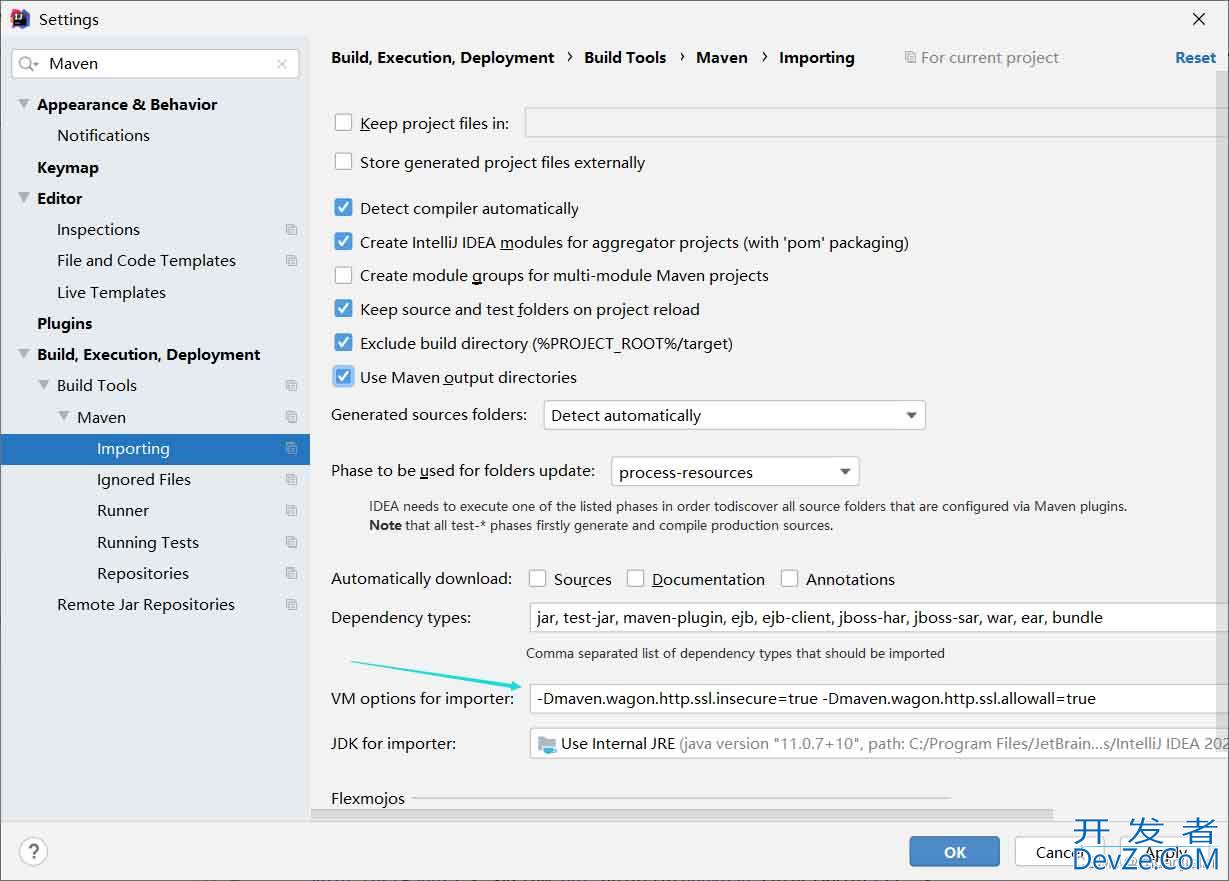Viewport: 1229px width, 881px height.
Task: Collapse the Maven tree node
Action: coord(64,417)
